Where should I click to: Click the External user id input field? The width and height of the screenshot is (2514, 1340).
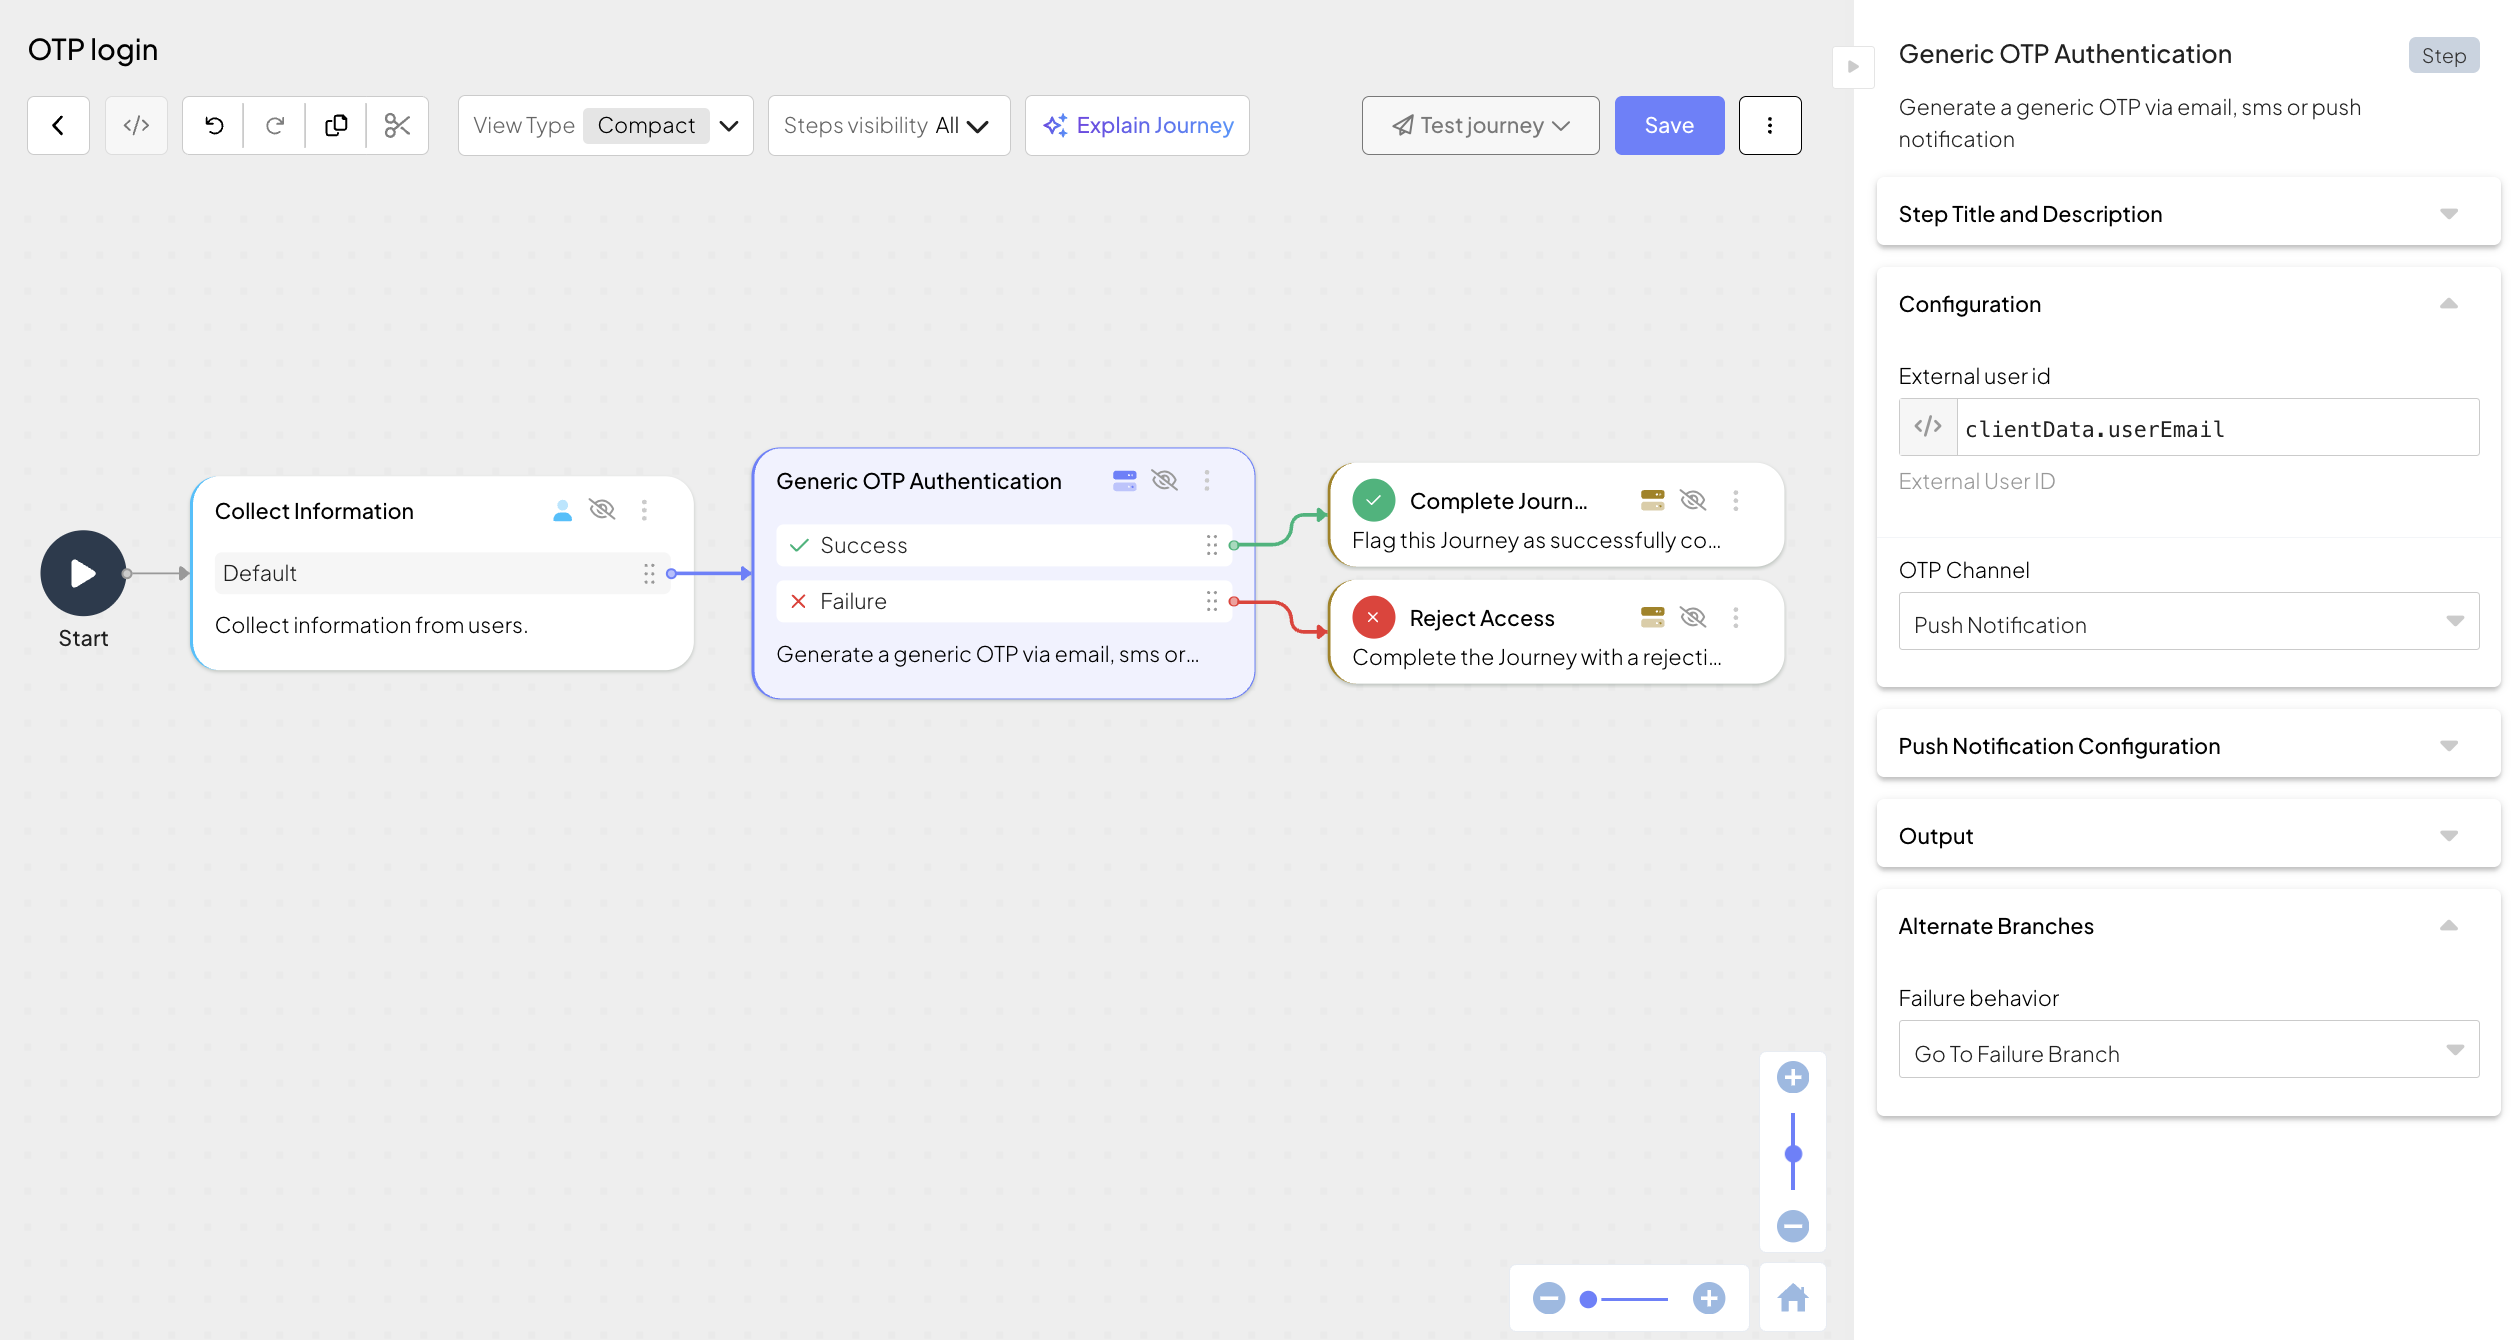coord(2216,428)
